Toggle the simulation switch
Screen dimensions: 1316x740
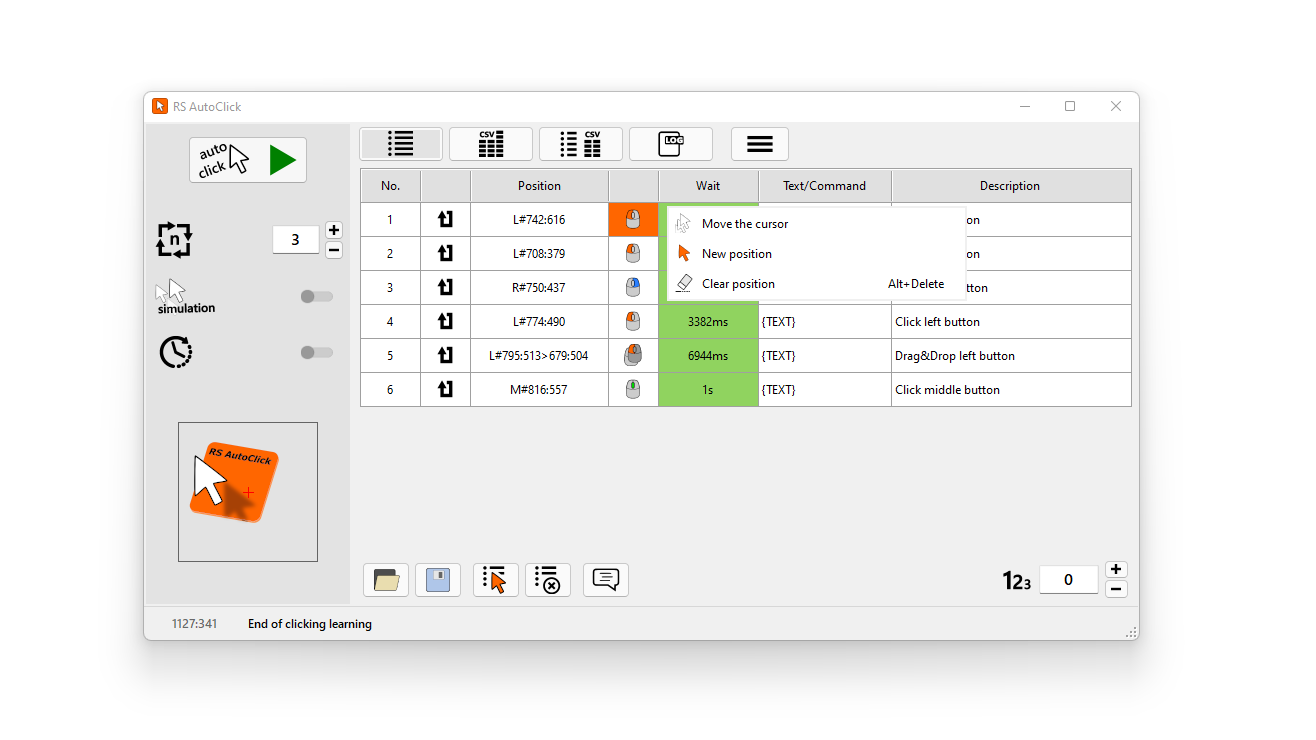[x=316, y=296]
